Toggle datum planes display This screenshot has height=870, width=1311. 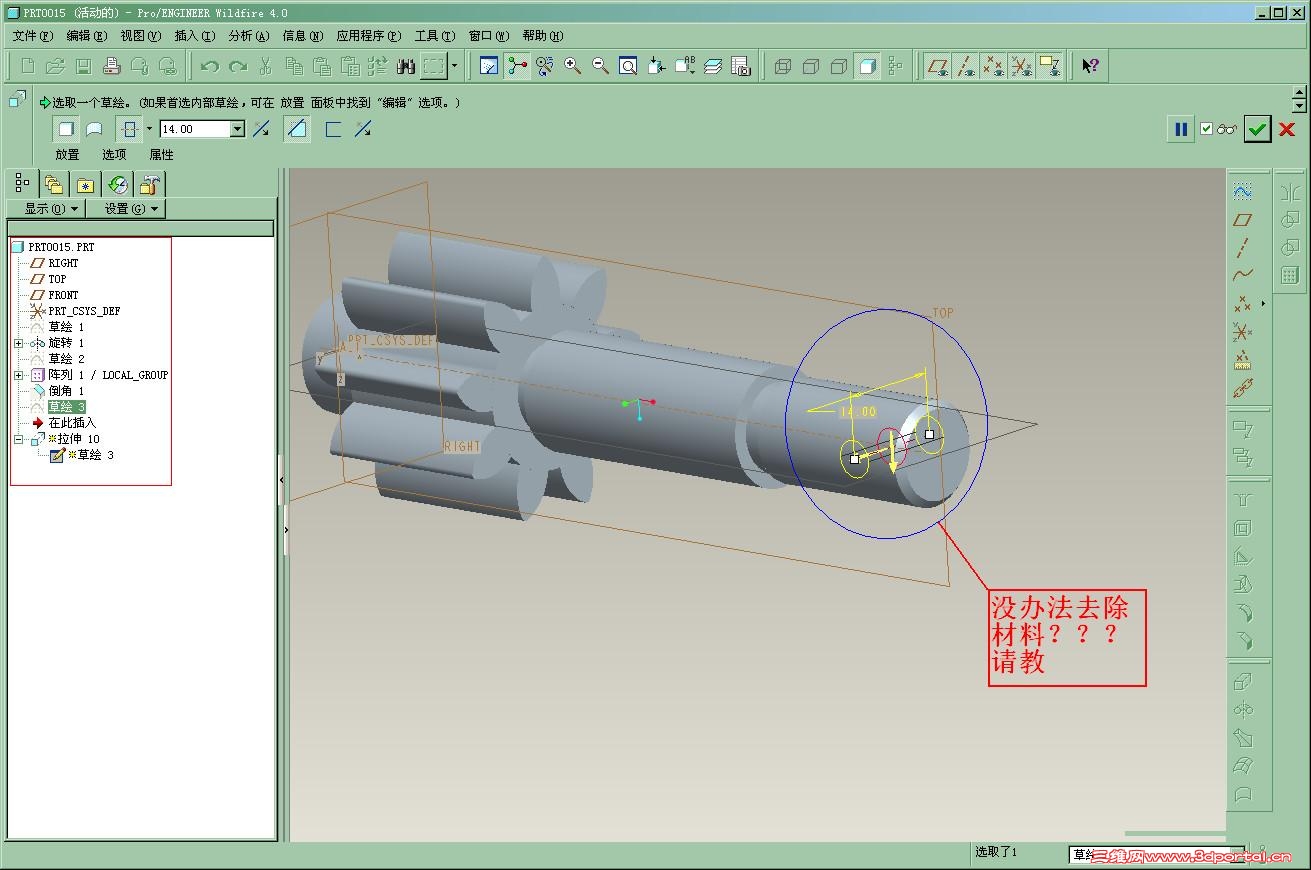938,66
